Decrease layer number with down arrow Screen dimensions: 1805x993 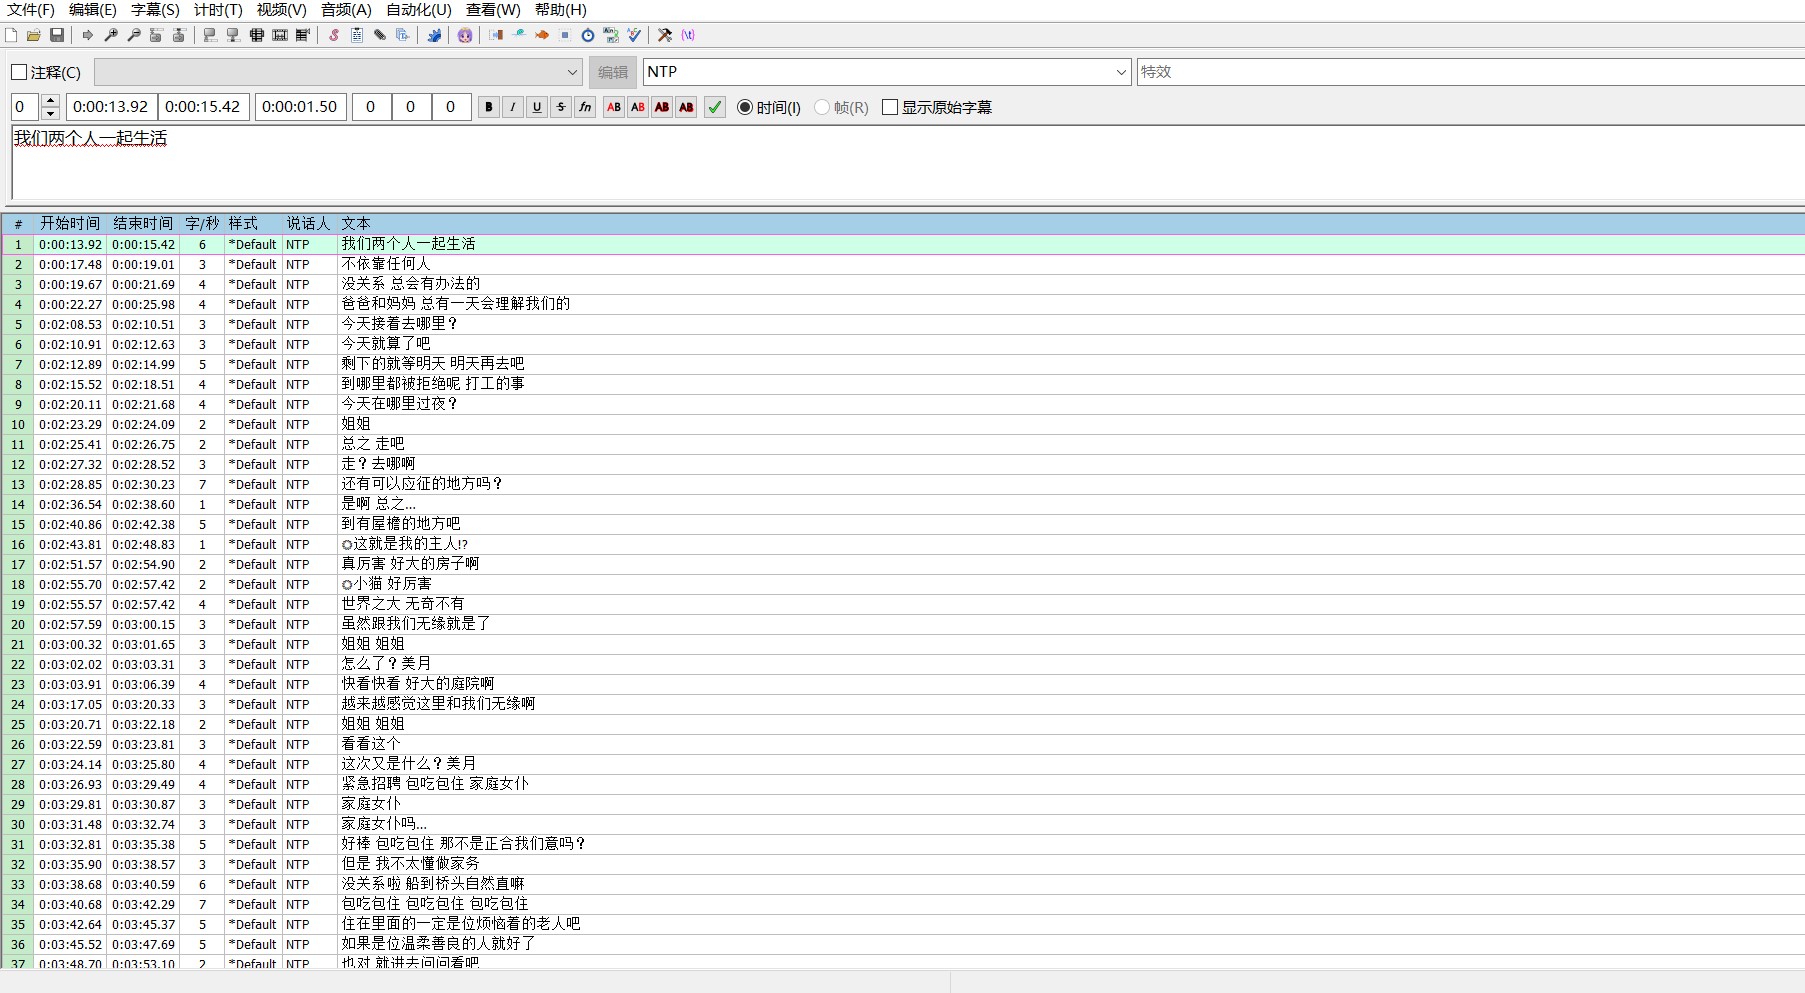[51, 113]
